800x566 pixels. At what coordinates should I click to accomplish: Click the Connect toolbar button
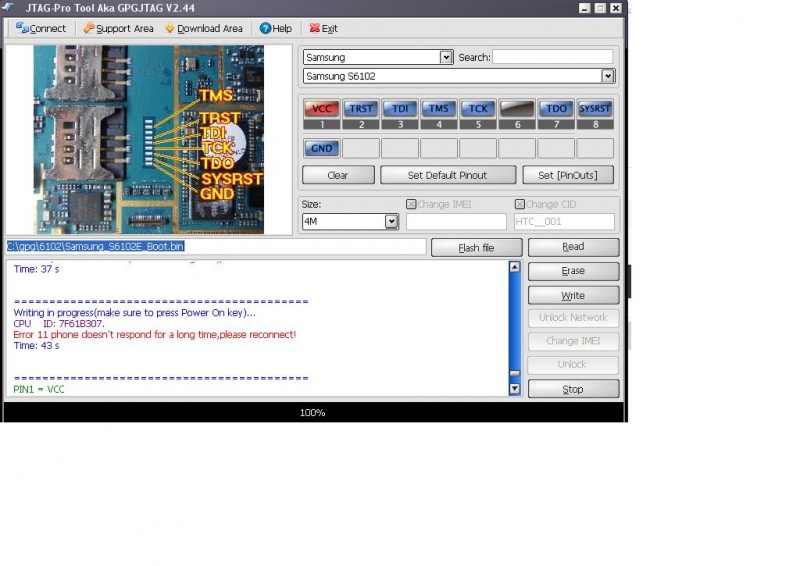40,29
